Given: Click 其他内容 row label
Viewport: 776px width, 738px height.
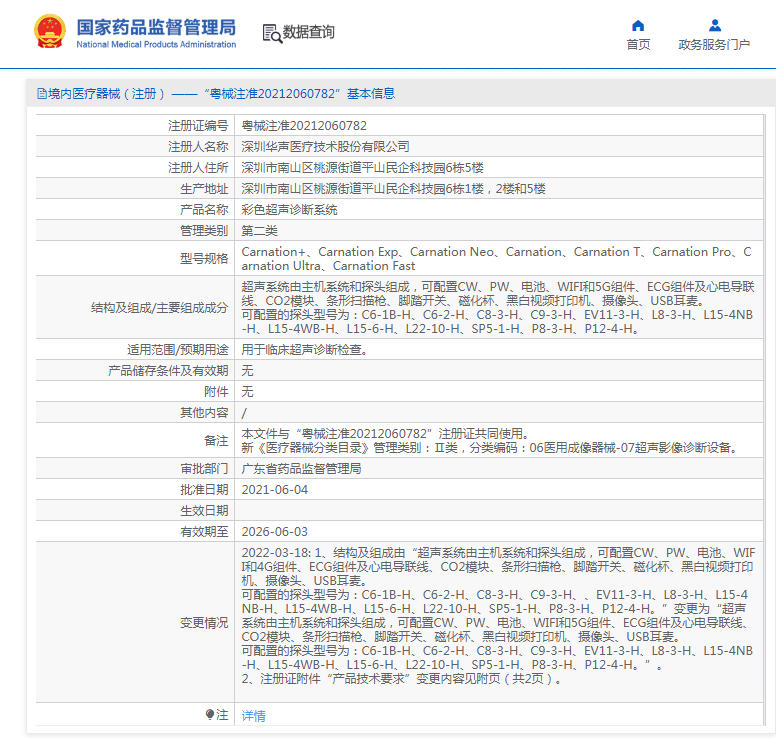Looking at the screenshot, I should (204, 413).
